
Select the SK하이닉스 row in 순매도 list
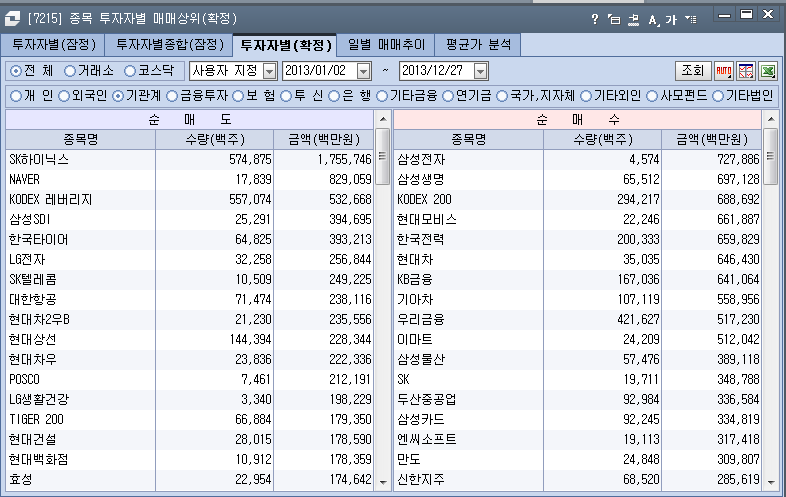80,159
